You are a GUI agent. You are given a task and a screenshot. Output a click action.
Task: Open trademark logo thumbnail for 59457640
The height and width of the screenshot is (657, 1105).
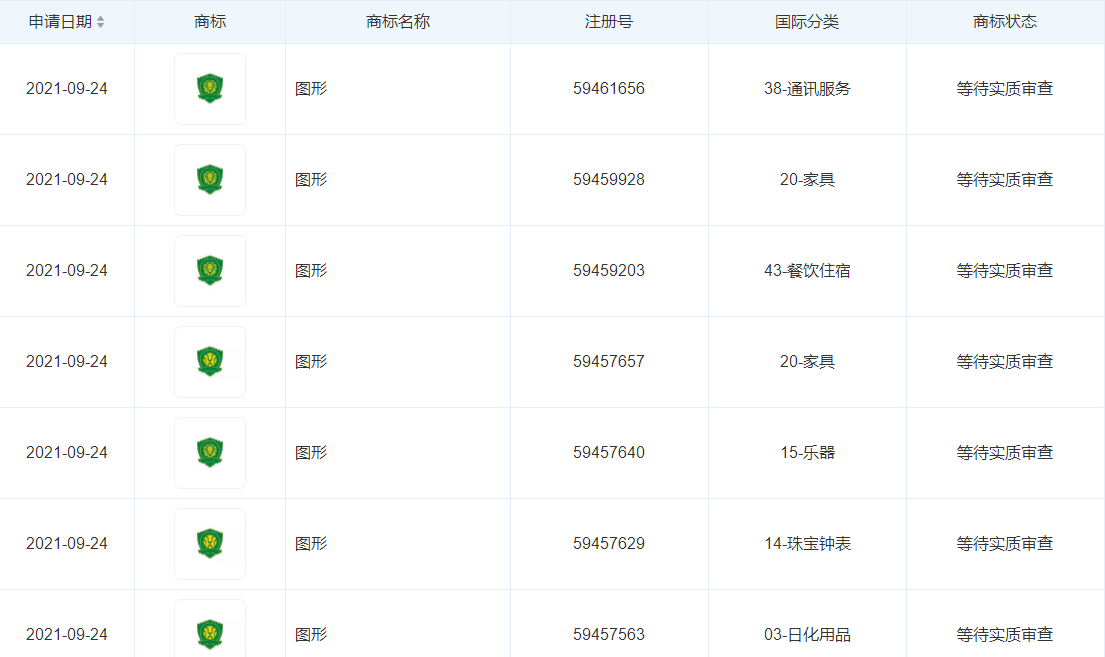point(210,453)
